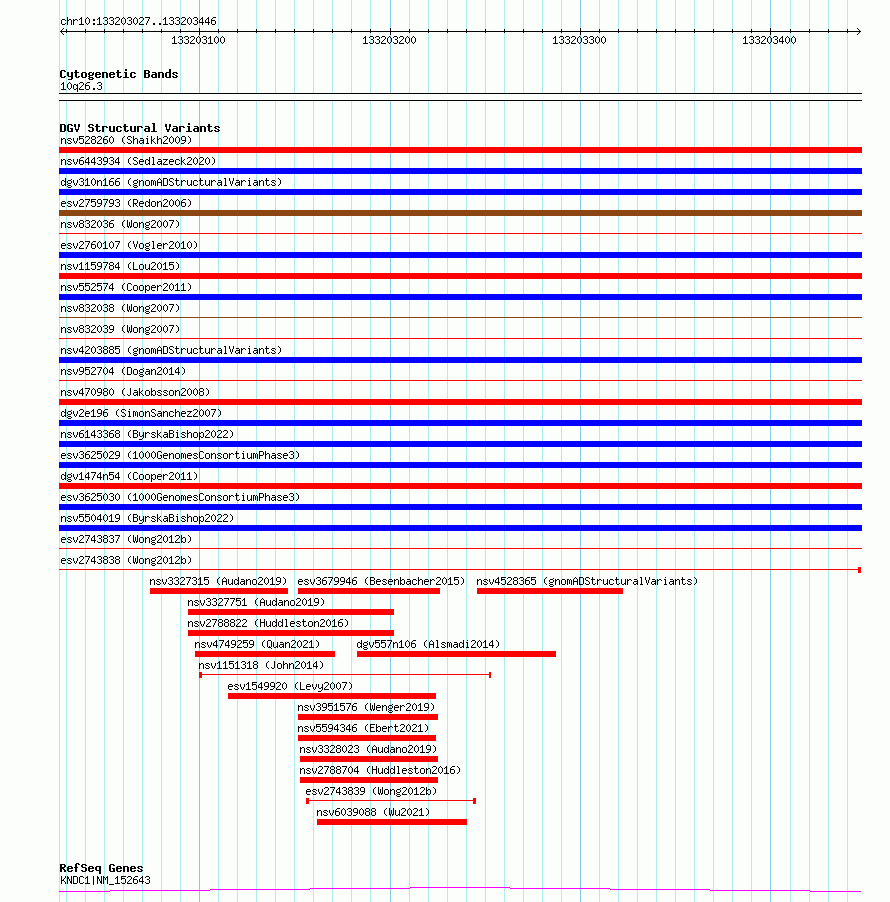The height and width of the screenshot is (902, 890).
Task: Click nsv832038 (Wong2007) label
Action: (120, 308)
